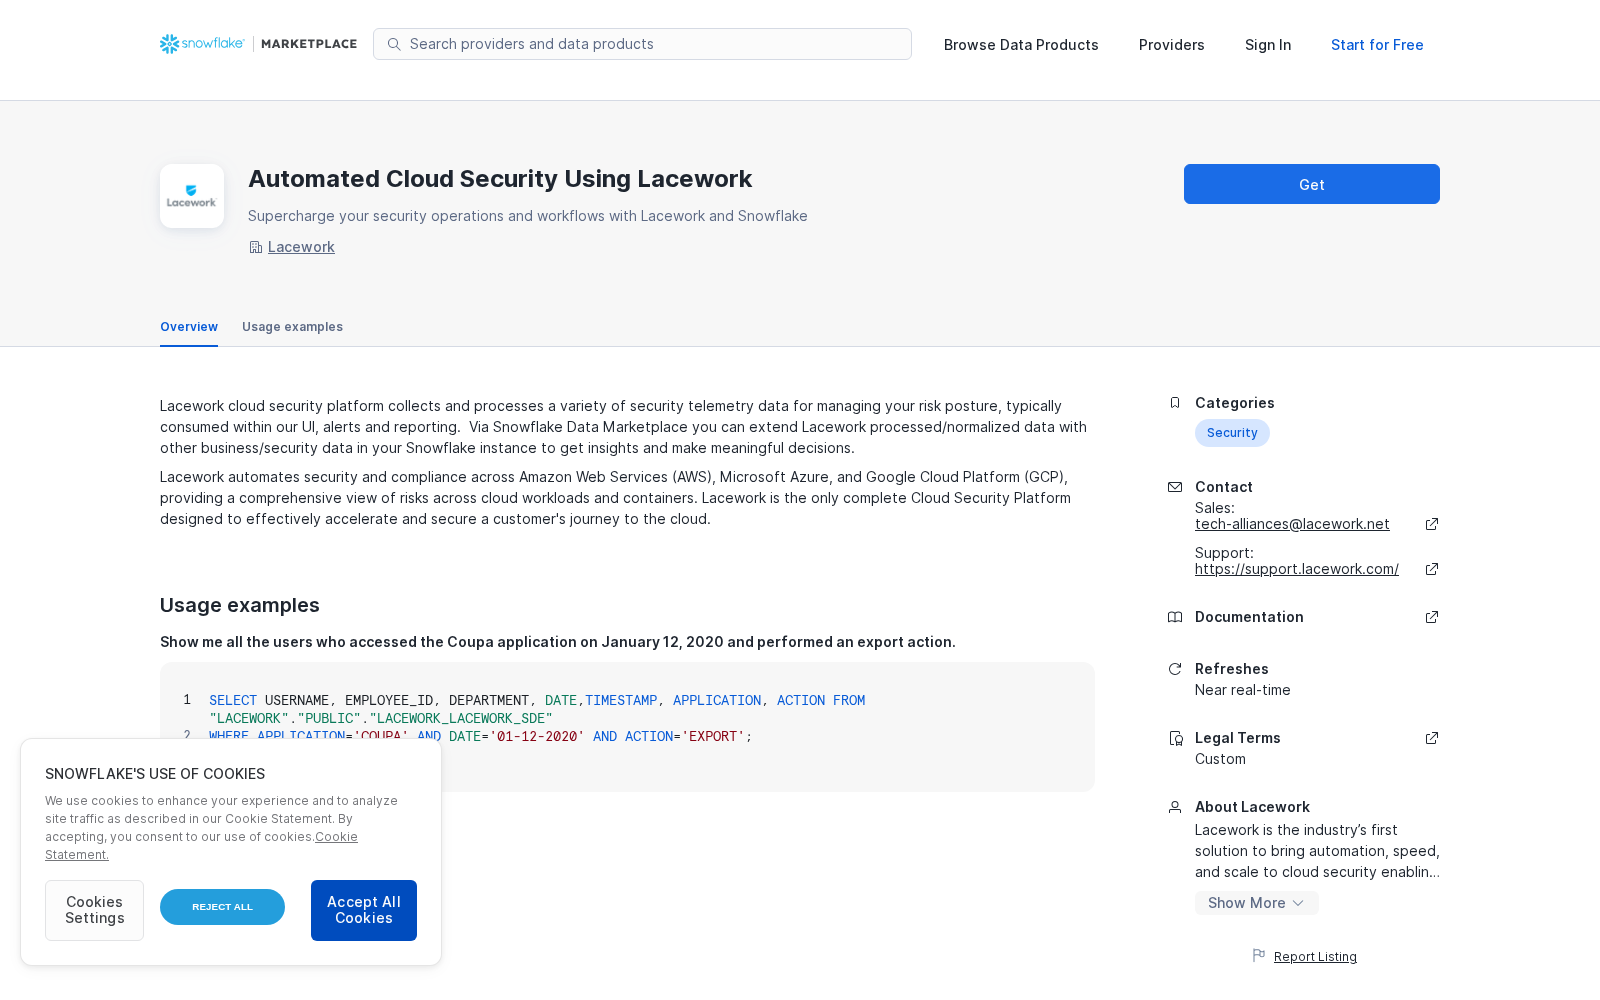The image size is (1600, 1000).
Task: Click the Report Listing link
Action: [1315, 957]
